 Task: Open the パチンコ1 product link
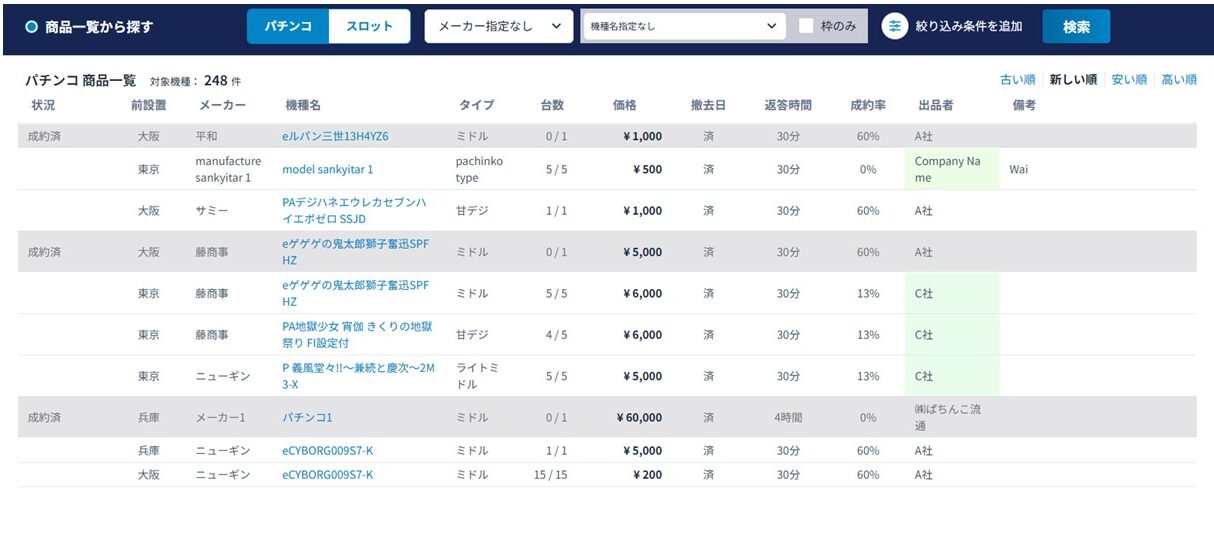(x=307, y=417)
